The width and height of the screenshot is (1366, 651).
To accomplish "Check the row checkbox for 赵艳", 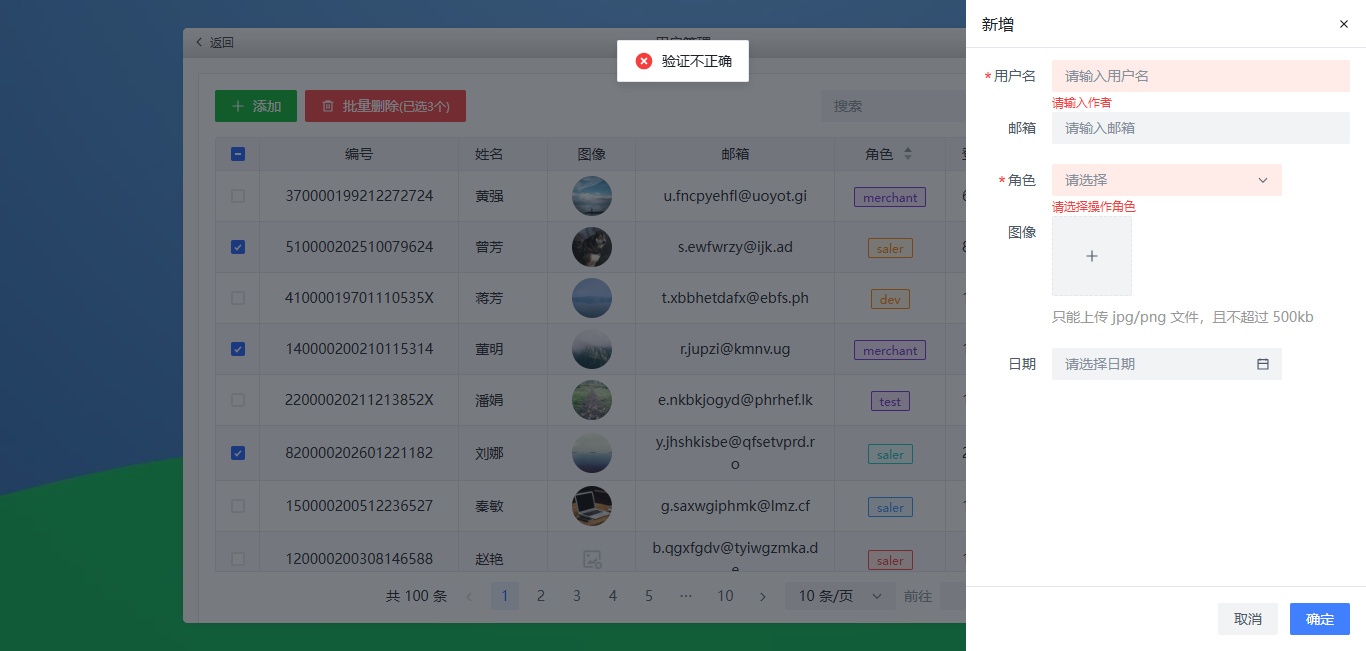I will pos(238,559).
